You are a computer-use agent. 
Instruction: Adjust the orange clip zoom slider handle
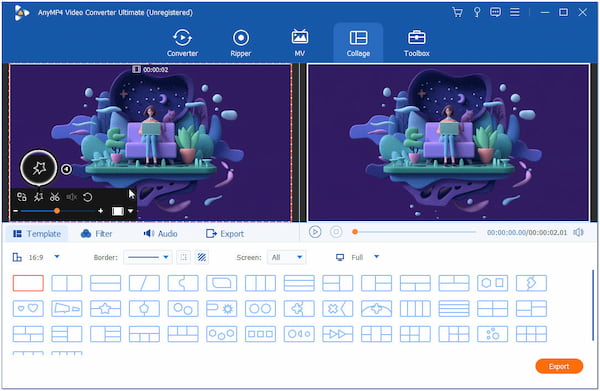pos(57,211)
